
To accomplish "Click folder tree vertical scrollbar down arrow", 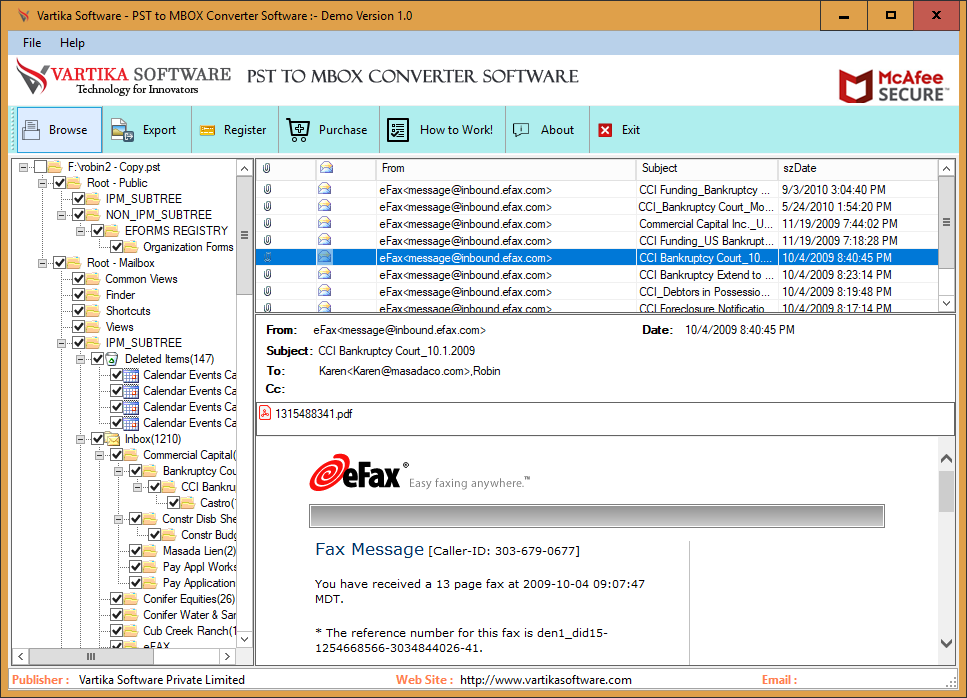I will (x=245, y=639).
